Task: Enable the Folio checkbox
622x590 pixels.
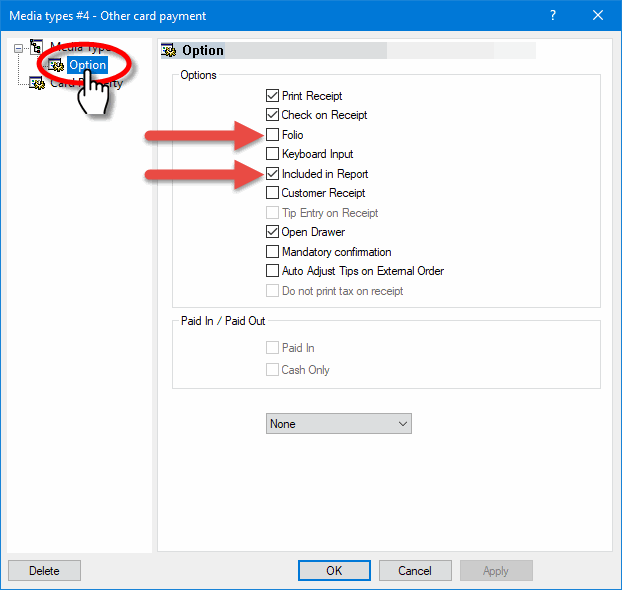Action: point(272,135)
